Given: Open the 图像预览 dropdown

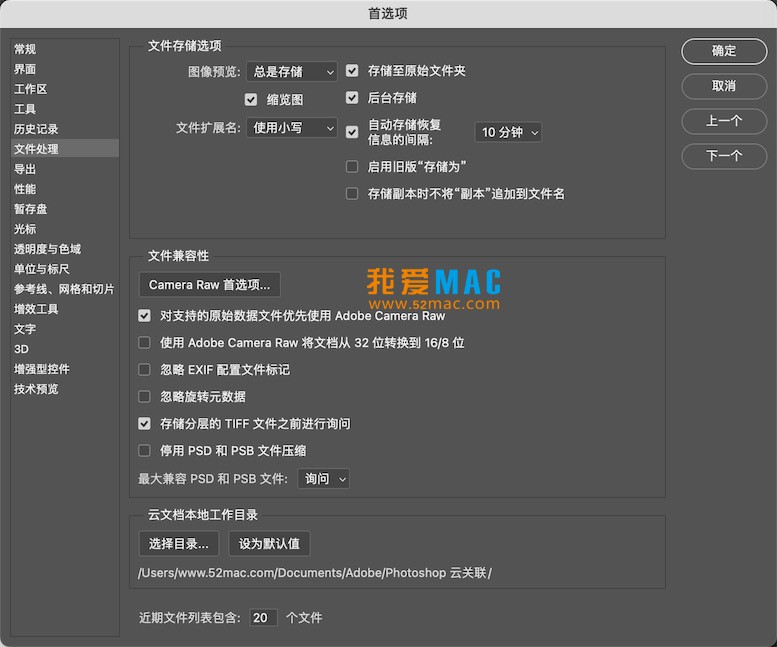Looking at the screenshot, I should [x=292, y=72].
